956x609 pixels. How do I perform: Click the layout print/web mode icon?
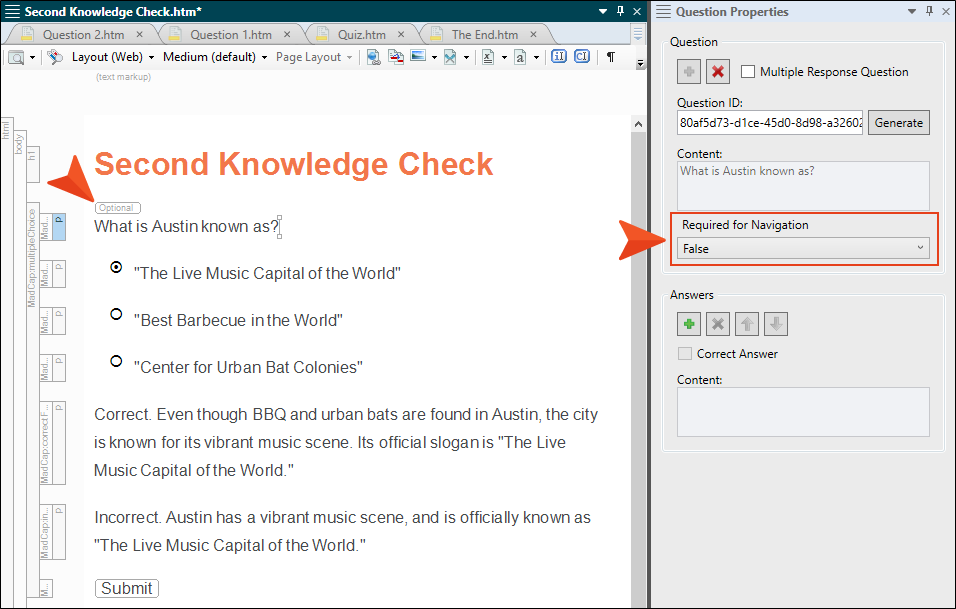pos(55,57)
